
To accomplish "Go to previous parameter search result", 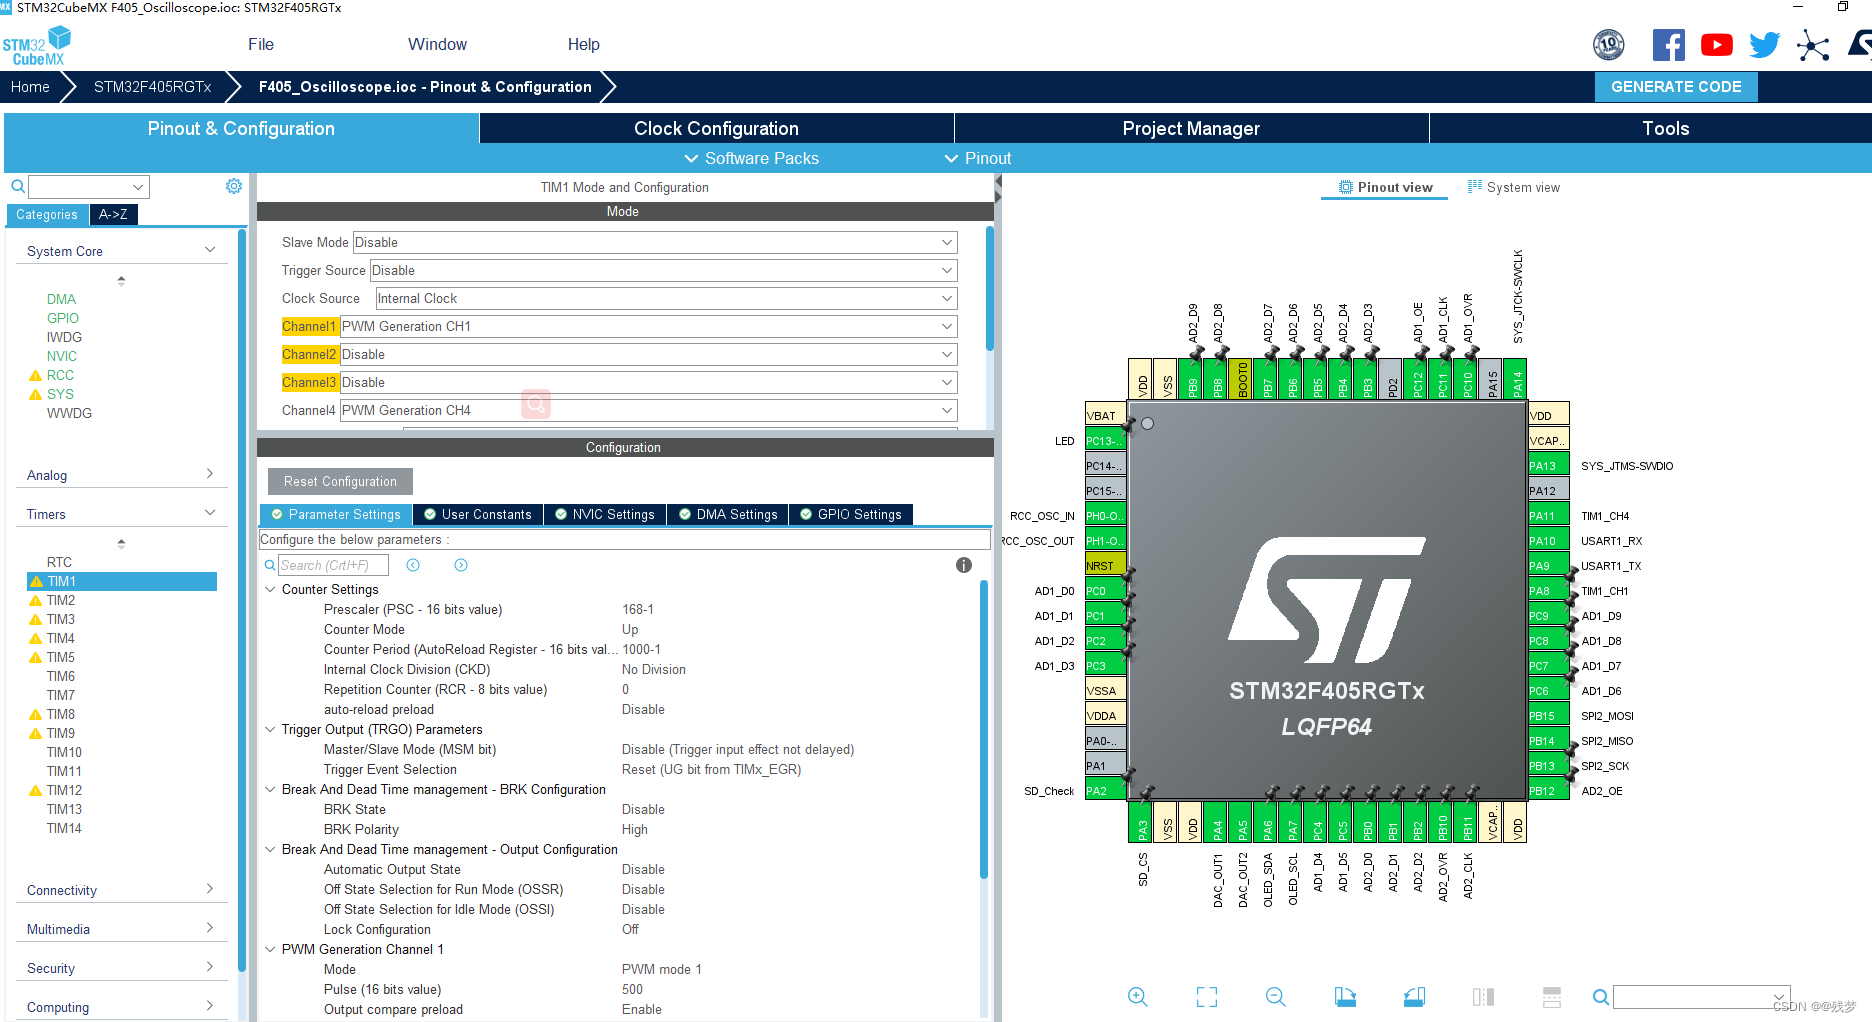I will pyautogui.click(x=413, y=565).
